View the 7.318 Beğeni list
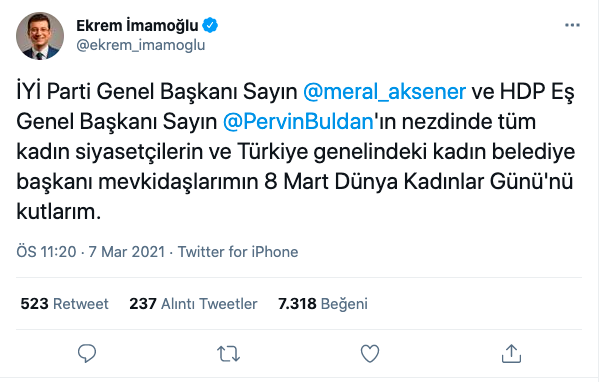 [323, 304]
